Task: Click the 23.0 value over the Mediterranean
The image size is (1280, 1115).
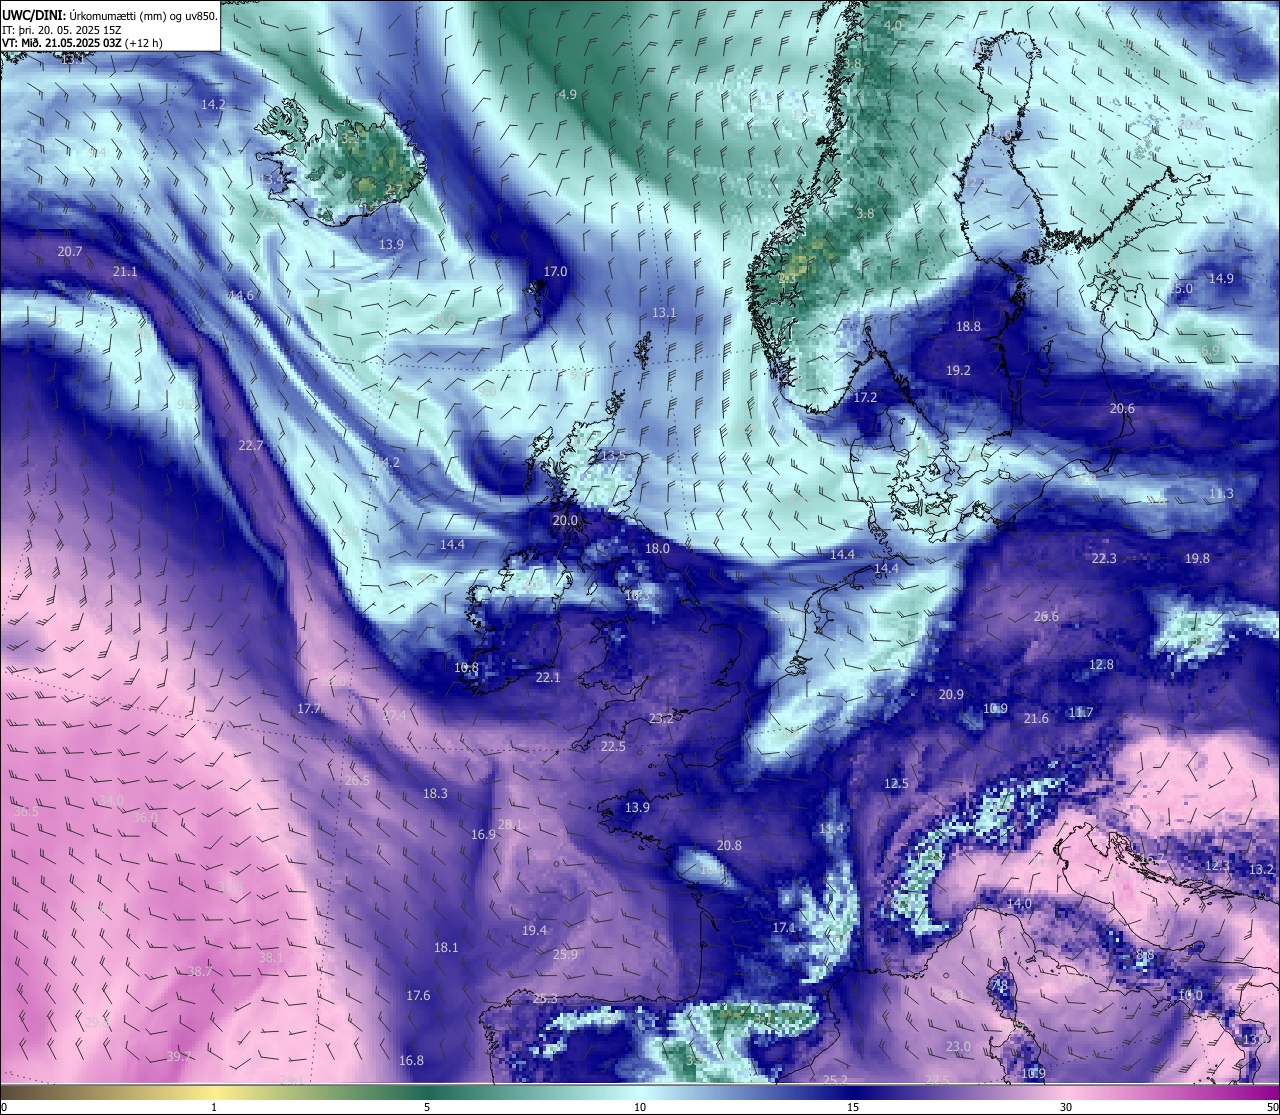Action: click(958, 1047)
